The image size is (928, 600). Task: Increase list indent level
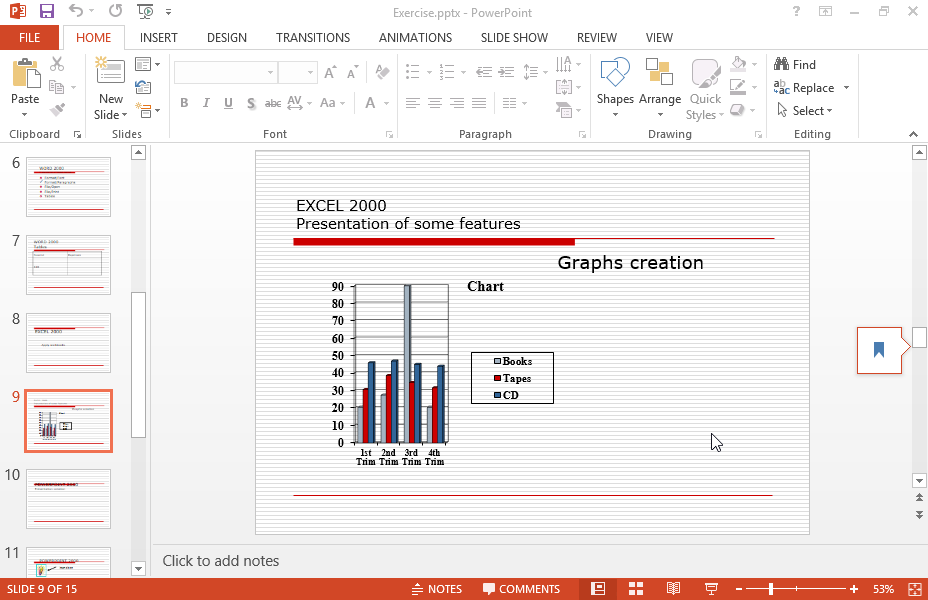[x=506, y=72]
